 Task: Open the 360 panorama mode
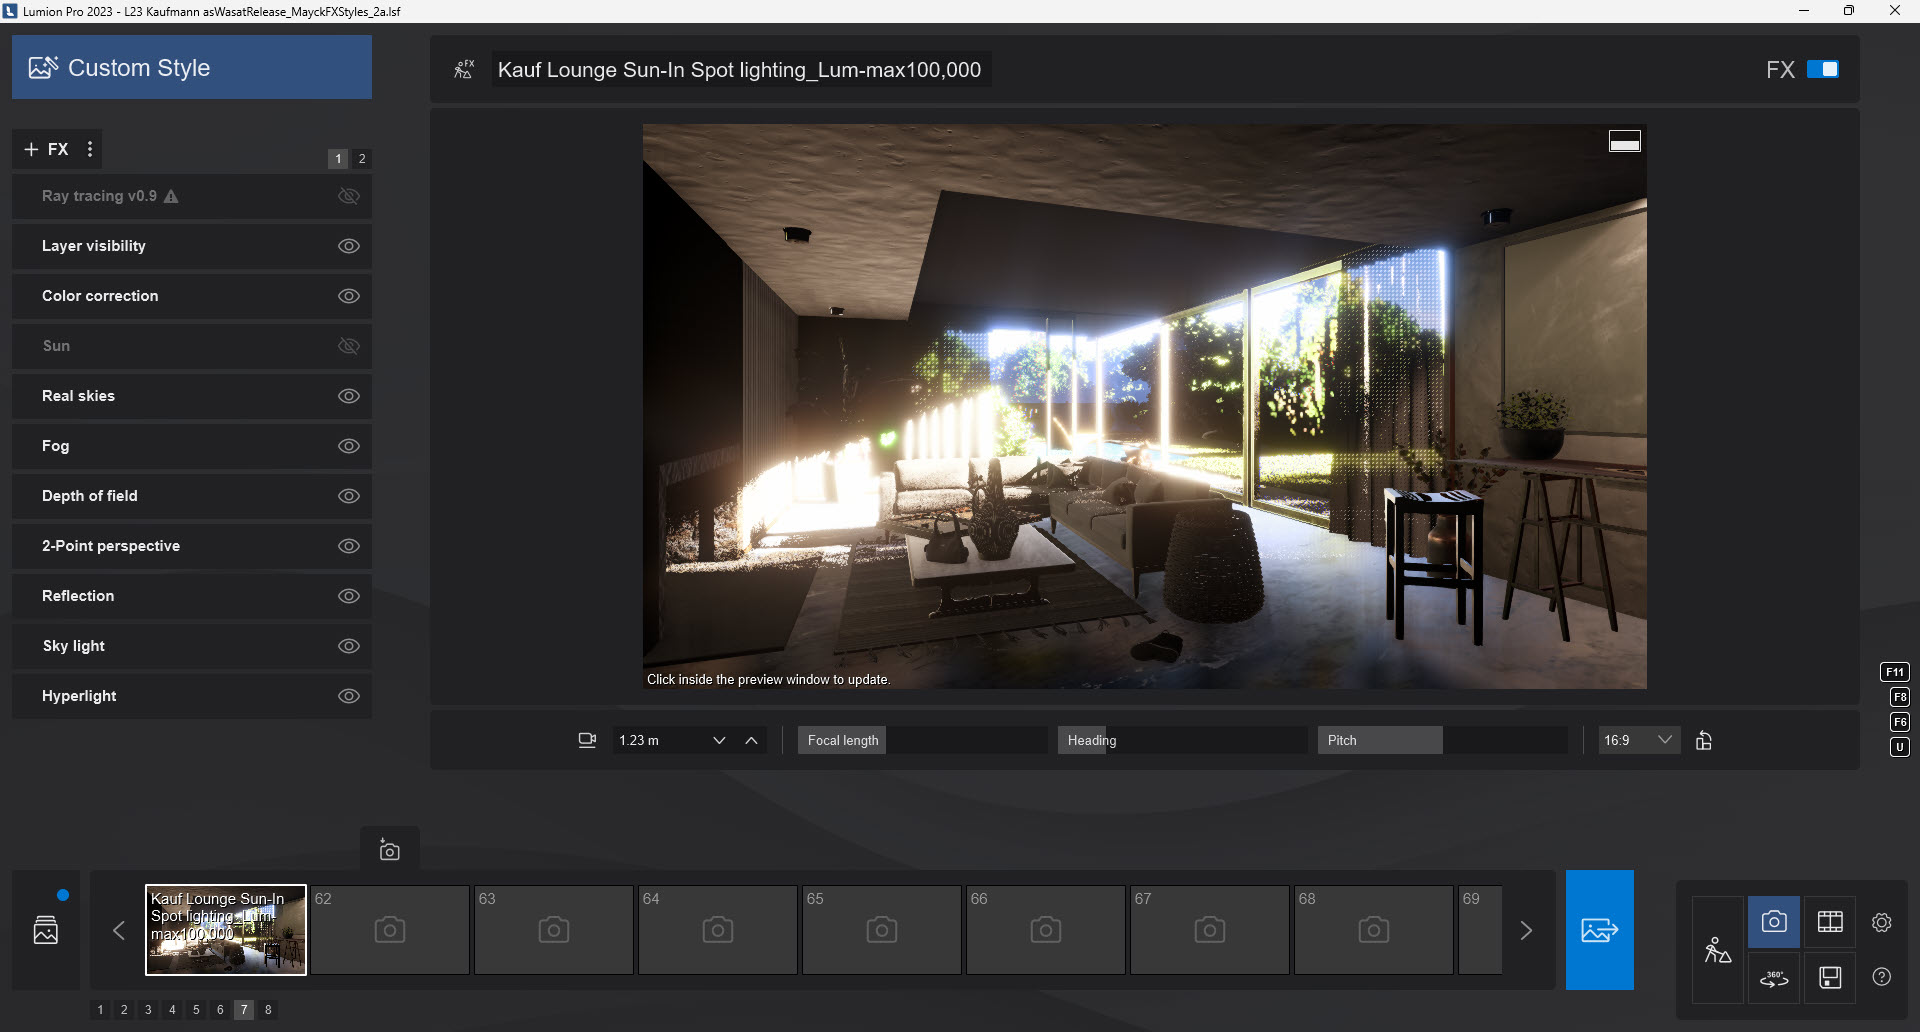point(1773,978)
